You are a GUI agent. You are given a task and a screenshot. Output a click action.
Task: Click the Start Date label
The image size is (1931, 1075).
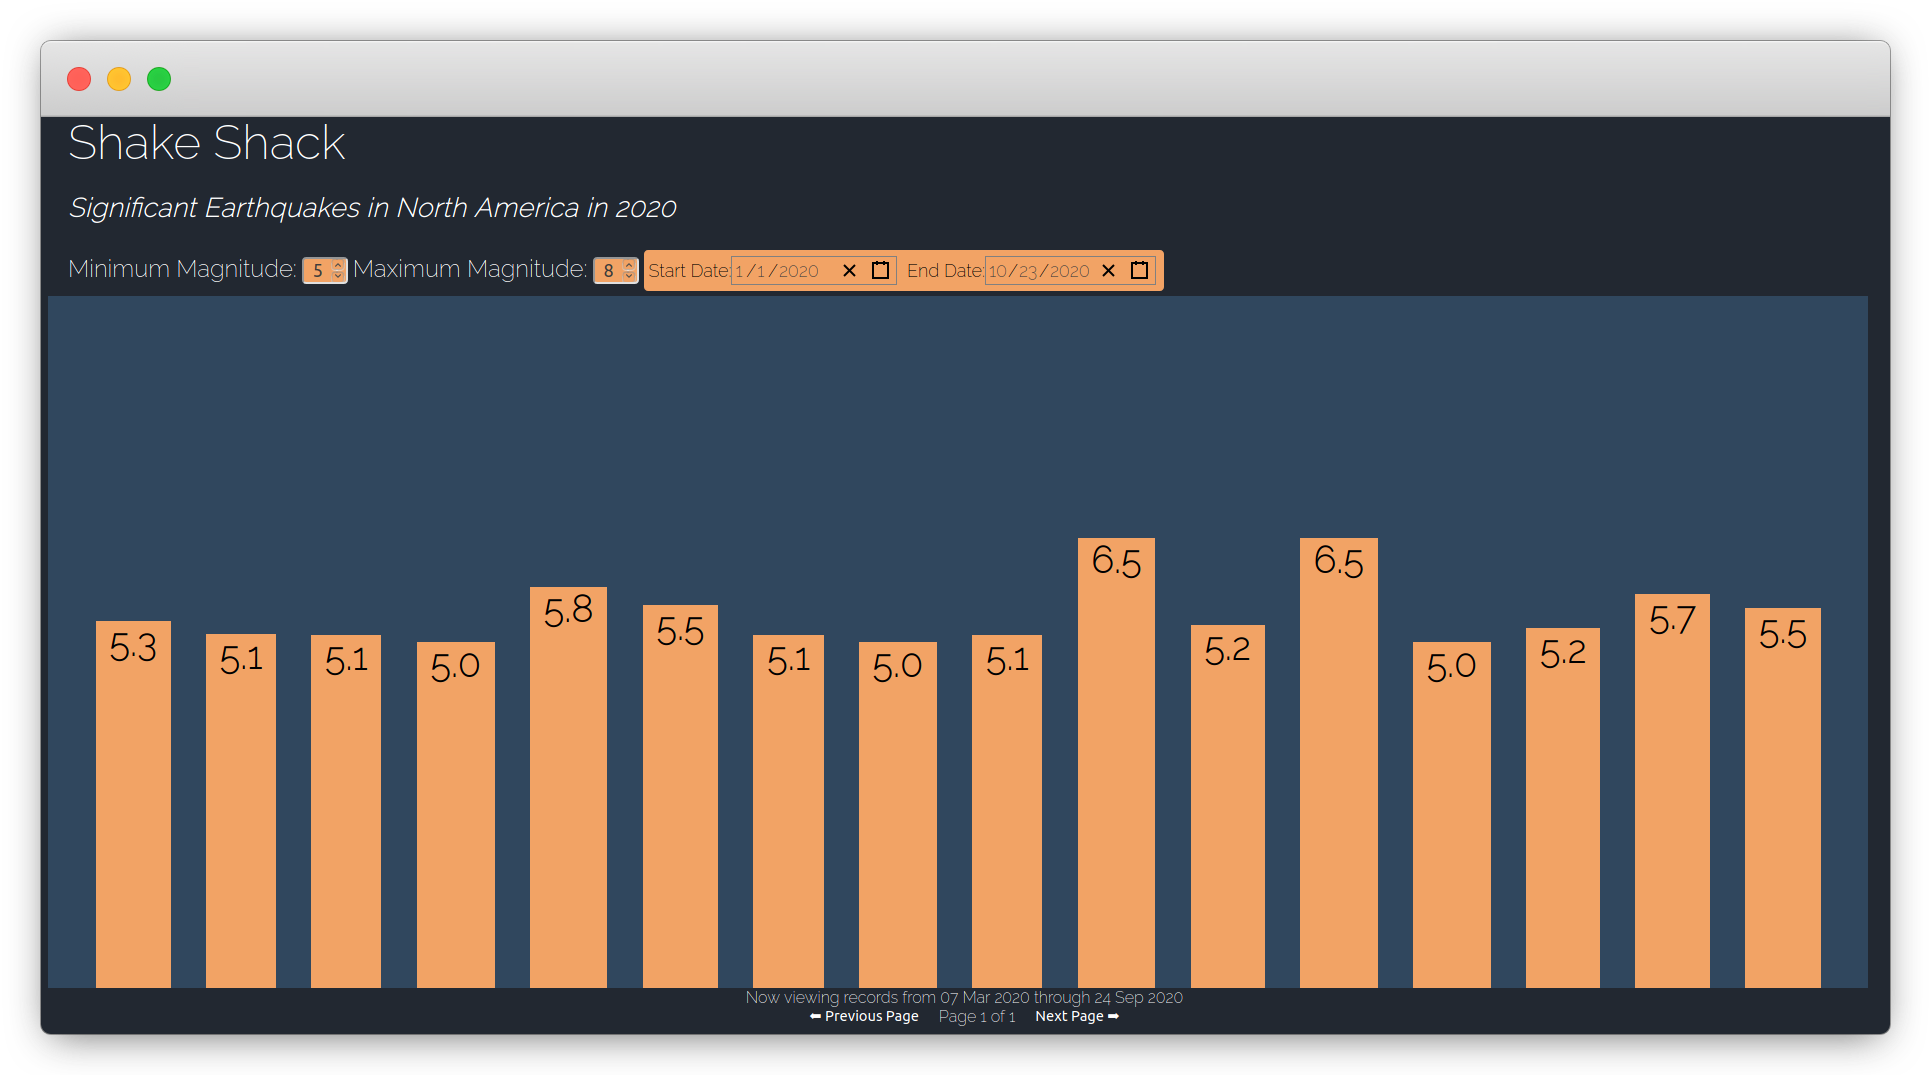[688, 271]
